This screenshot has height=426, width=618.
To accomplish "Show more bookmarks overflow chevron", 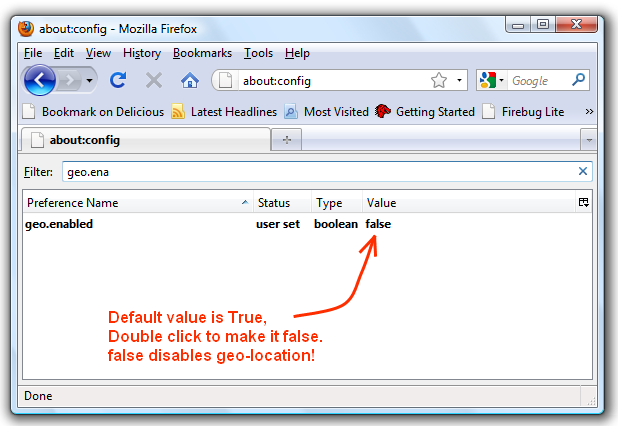I will [x=588, y=111].
